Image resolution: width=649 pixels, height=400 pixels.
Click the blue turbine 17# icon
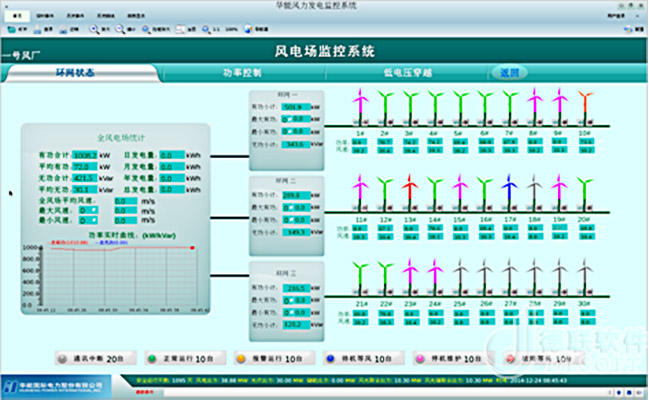pyautogui.click(x=509, y=192)
